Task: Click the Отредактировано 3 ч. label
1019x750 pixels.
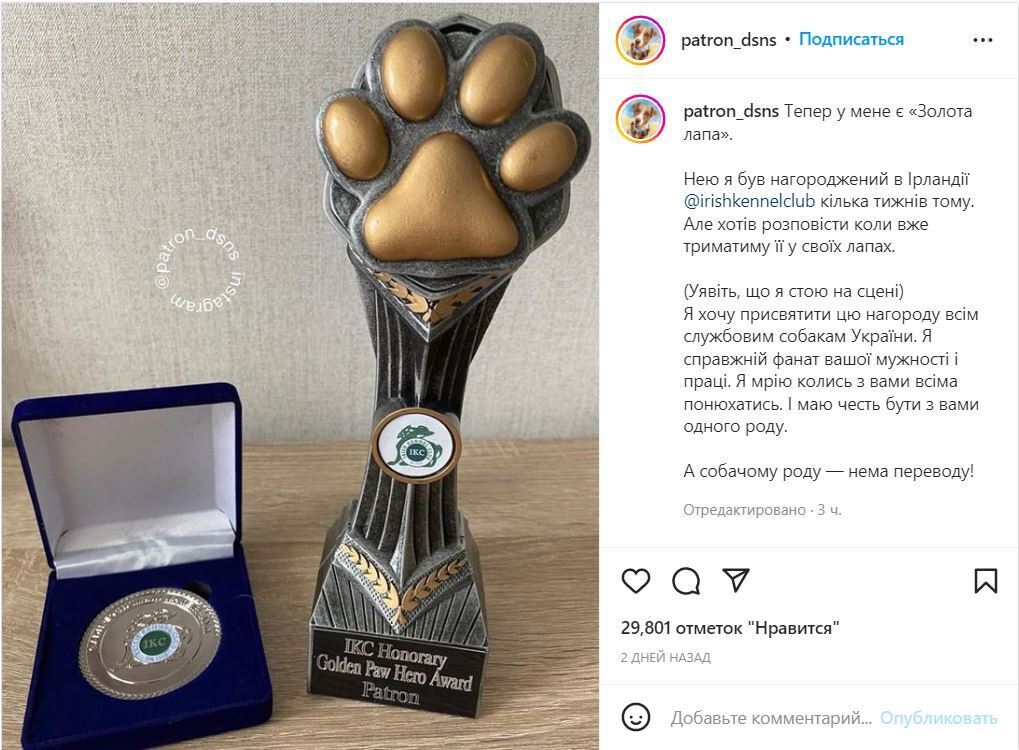Action: click(762, 510)
